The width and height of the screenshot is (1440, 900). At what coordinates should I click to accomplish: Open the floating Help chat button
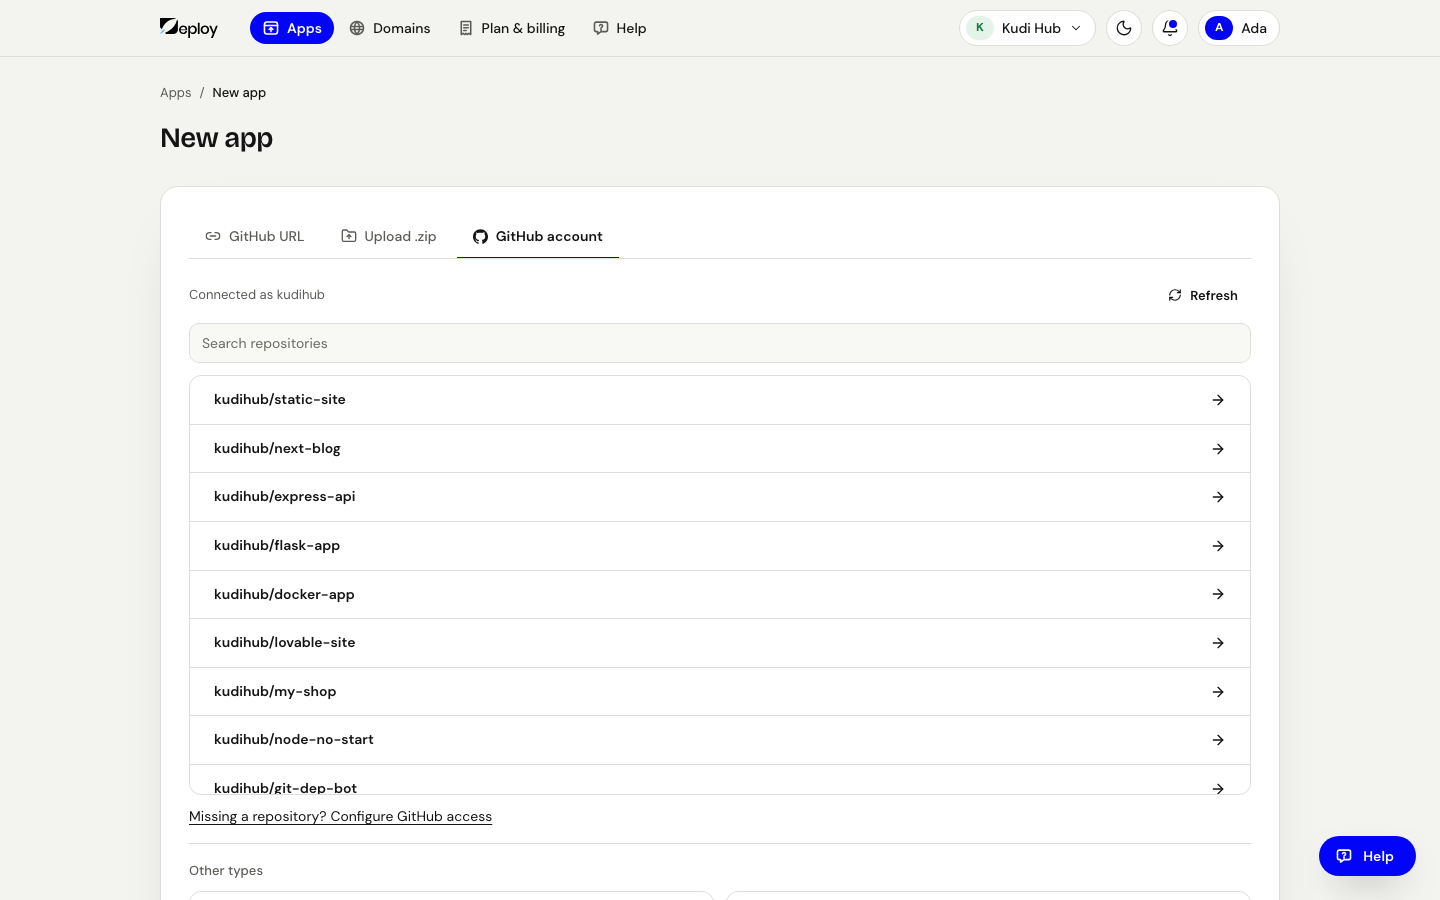click(x=1367, y=856)
